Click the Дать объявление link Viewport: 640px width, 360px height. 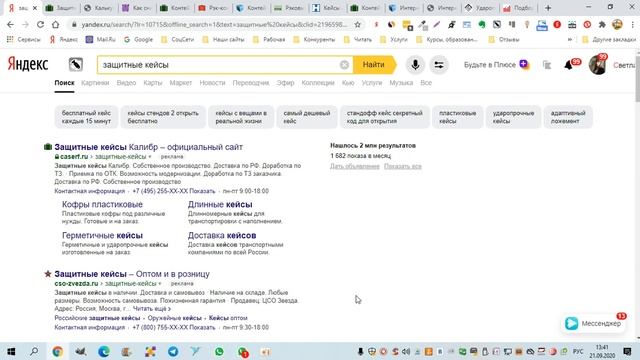[x=355, y=166]
